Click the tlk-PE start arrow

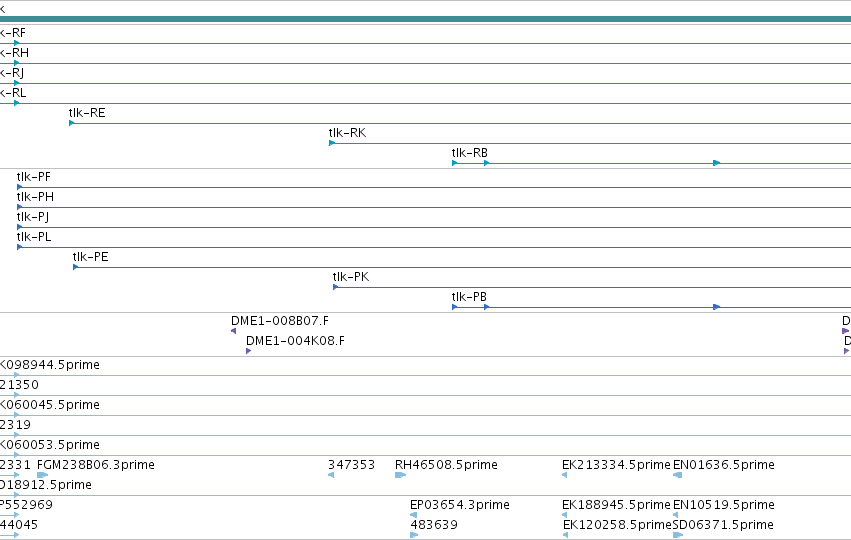(75, 267)
